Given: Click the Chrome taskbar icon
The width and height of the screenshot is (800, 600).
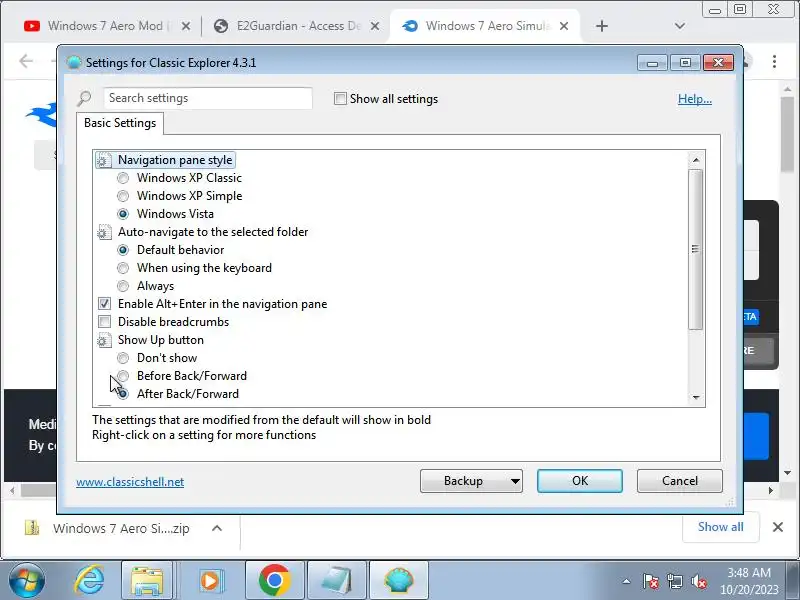Looking at the screenshot, I should [x=274, y=580].
